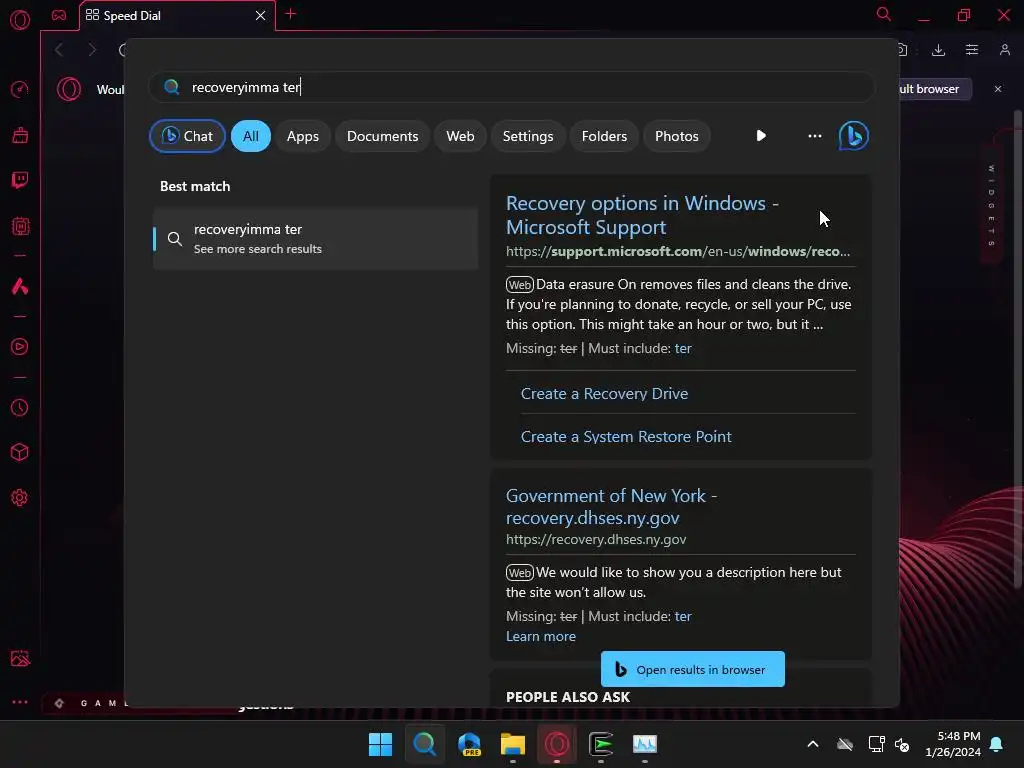1024x768 pixels.
Task: Open a new tab with plus button
Action: tap(291, 14)
